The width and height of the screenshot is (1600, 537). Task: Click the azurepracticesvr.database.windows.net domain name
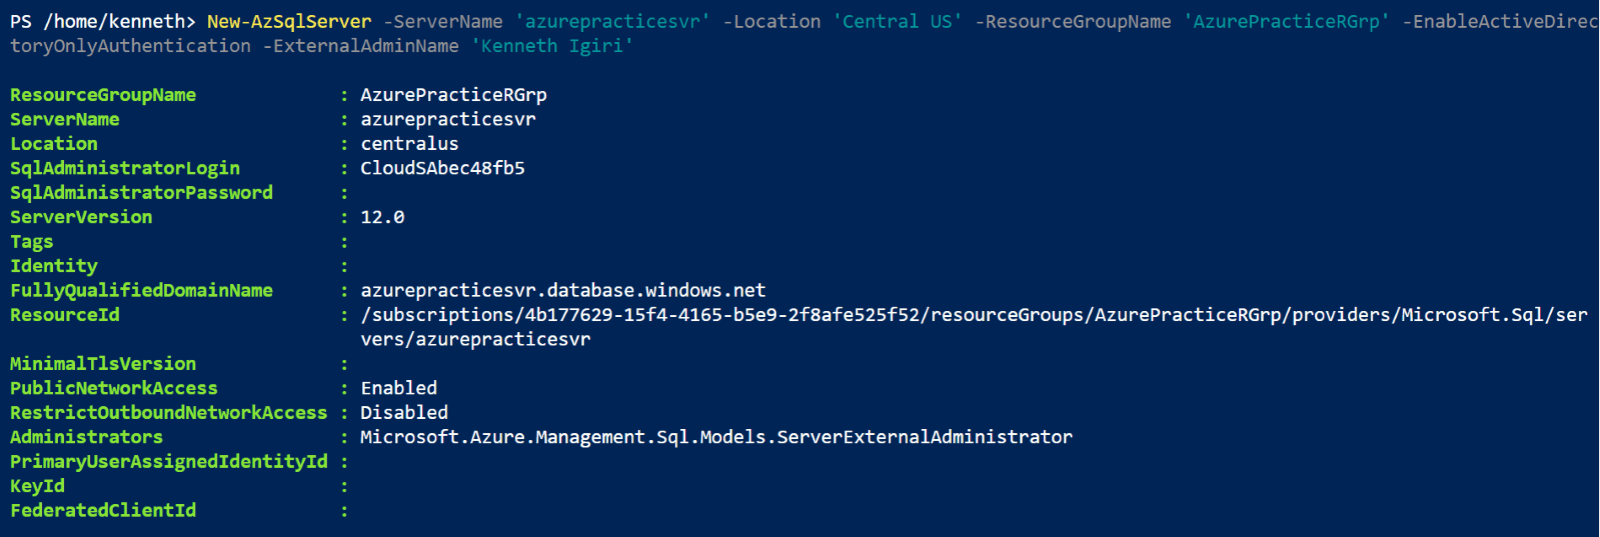563,290
